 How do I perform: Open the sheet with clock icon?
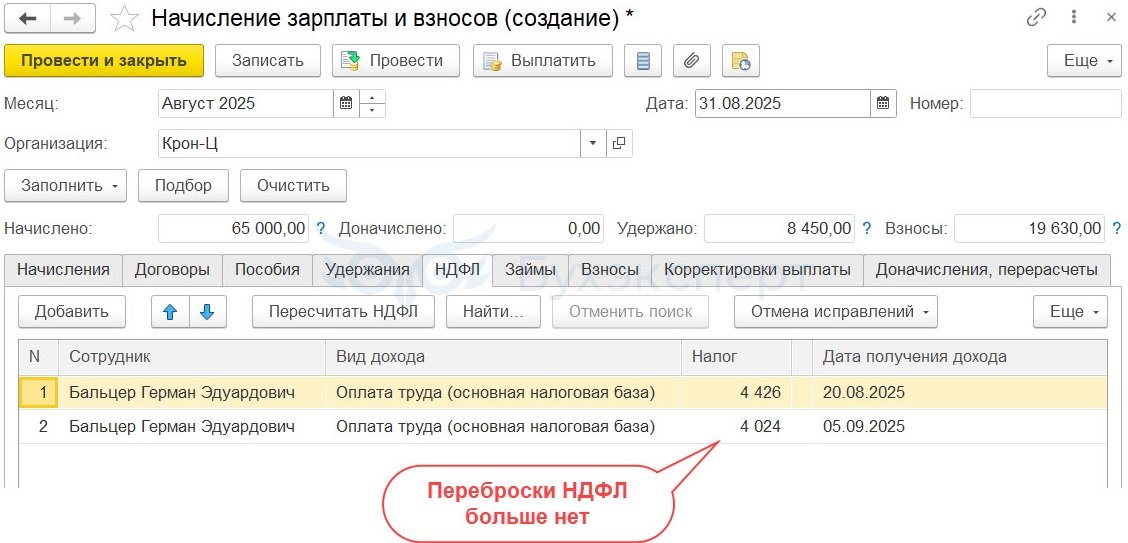[x=740, y=61]
